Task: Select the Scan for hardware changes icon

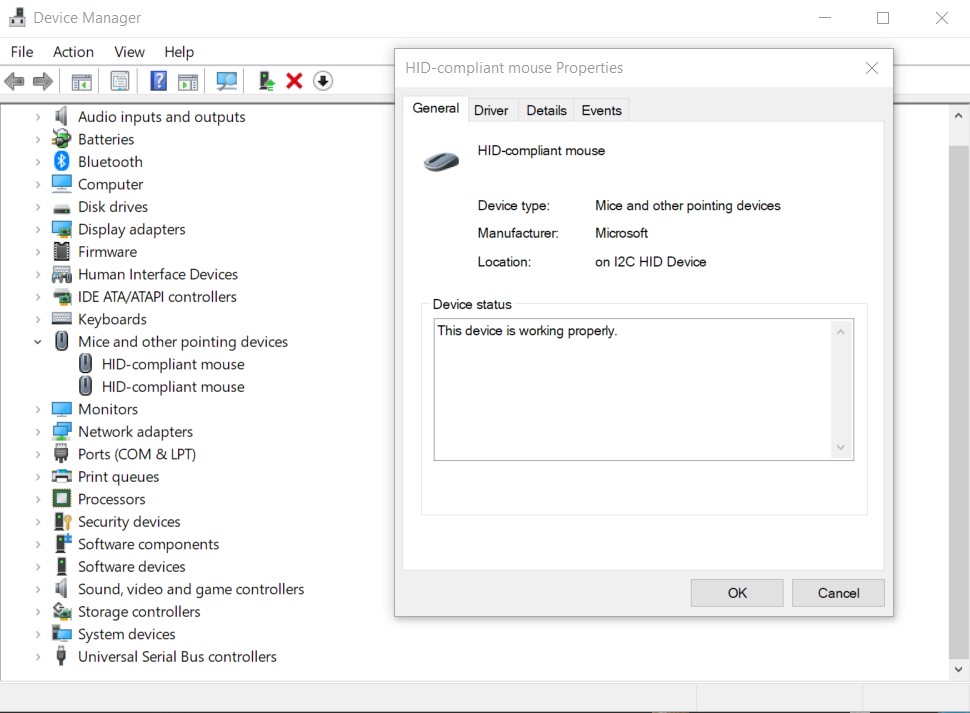Action: (228, 81)
